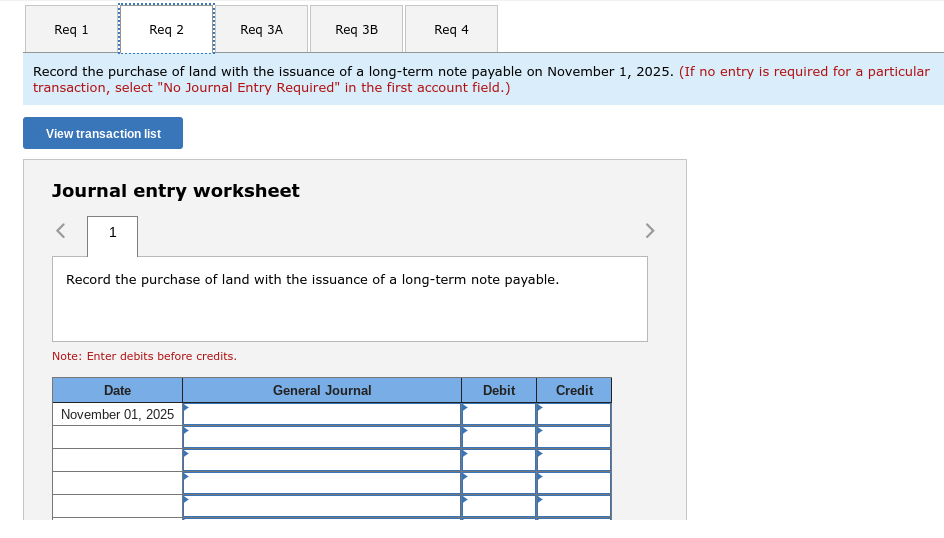Click the transaction description text box
The width and height of the screenshot is (944, 538).
[350, 299]
